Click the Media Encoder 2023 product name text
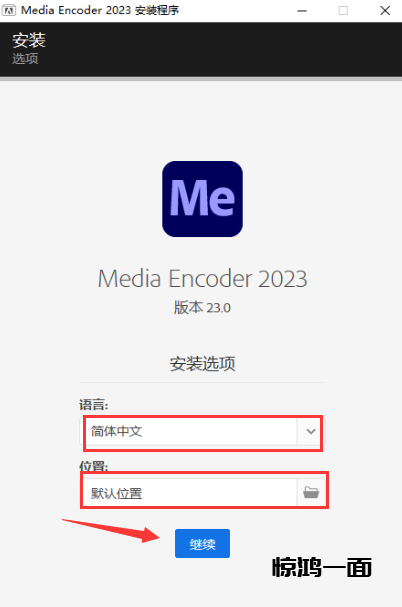Image resolution: width=402 pixels, height=607 pixels. tap(202, 278)
